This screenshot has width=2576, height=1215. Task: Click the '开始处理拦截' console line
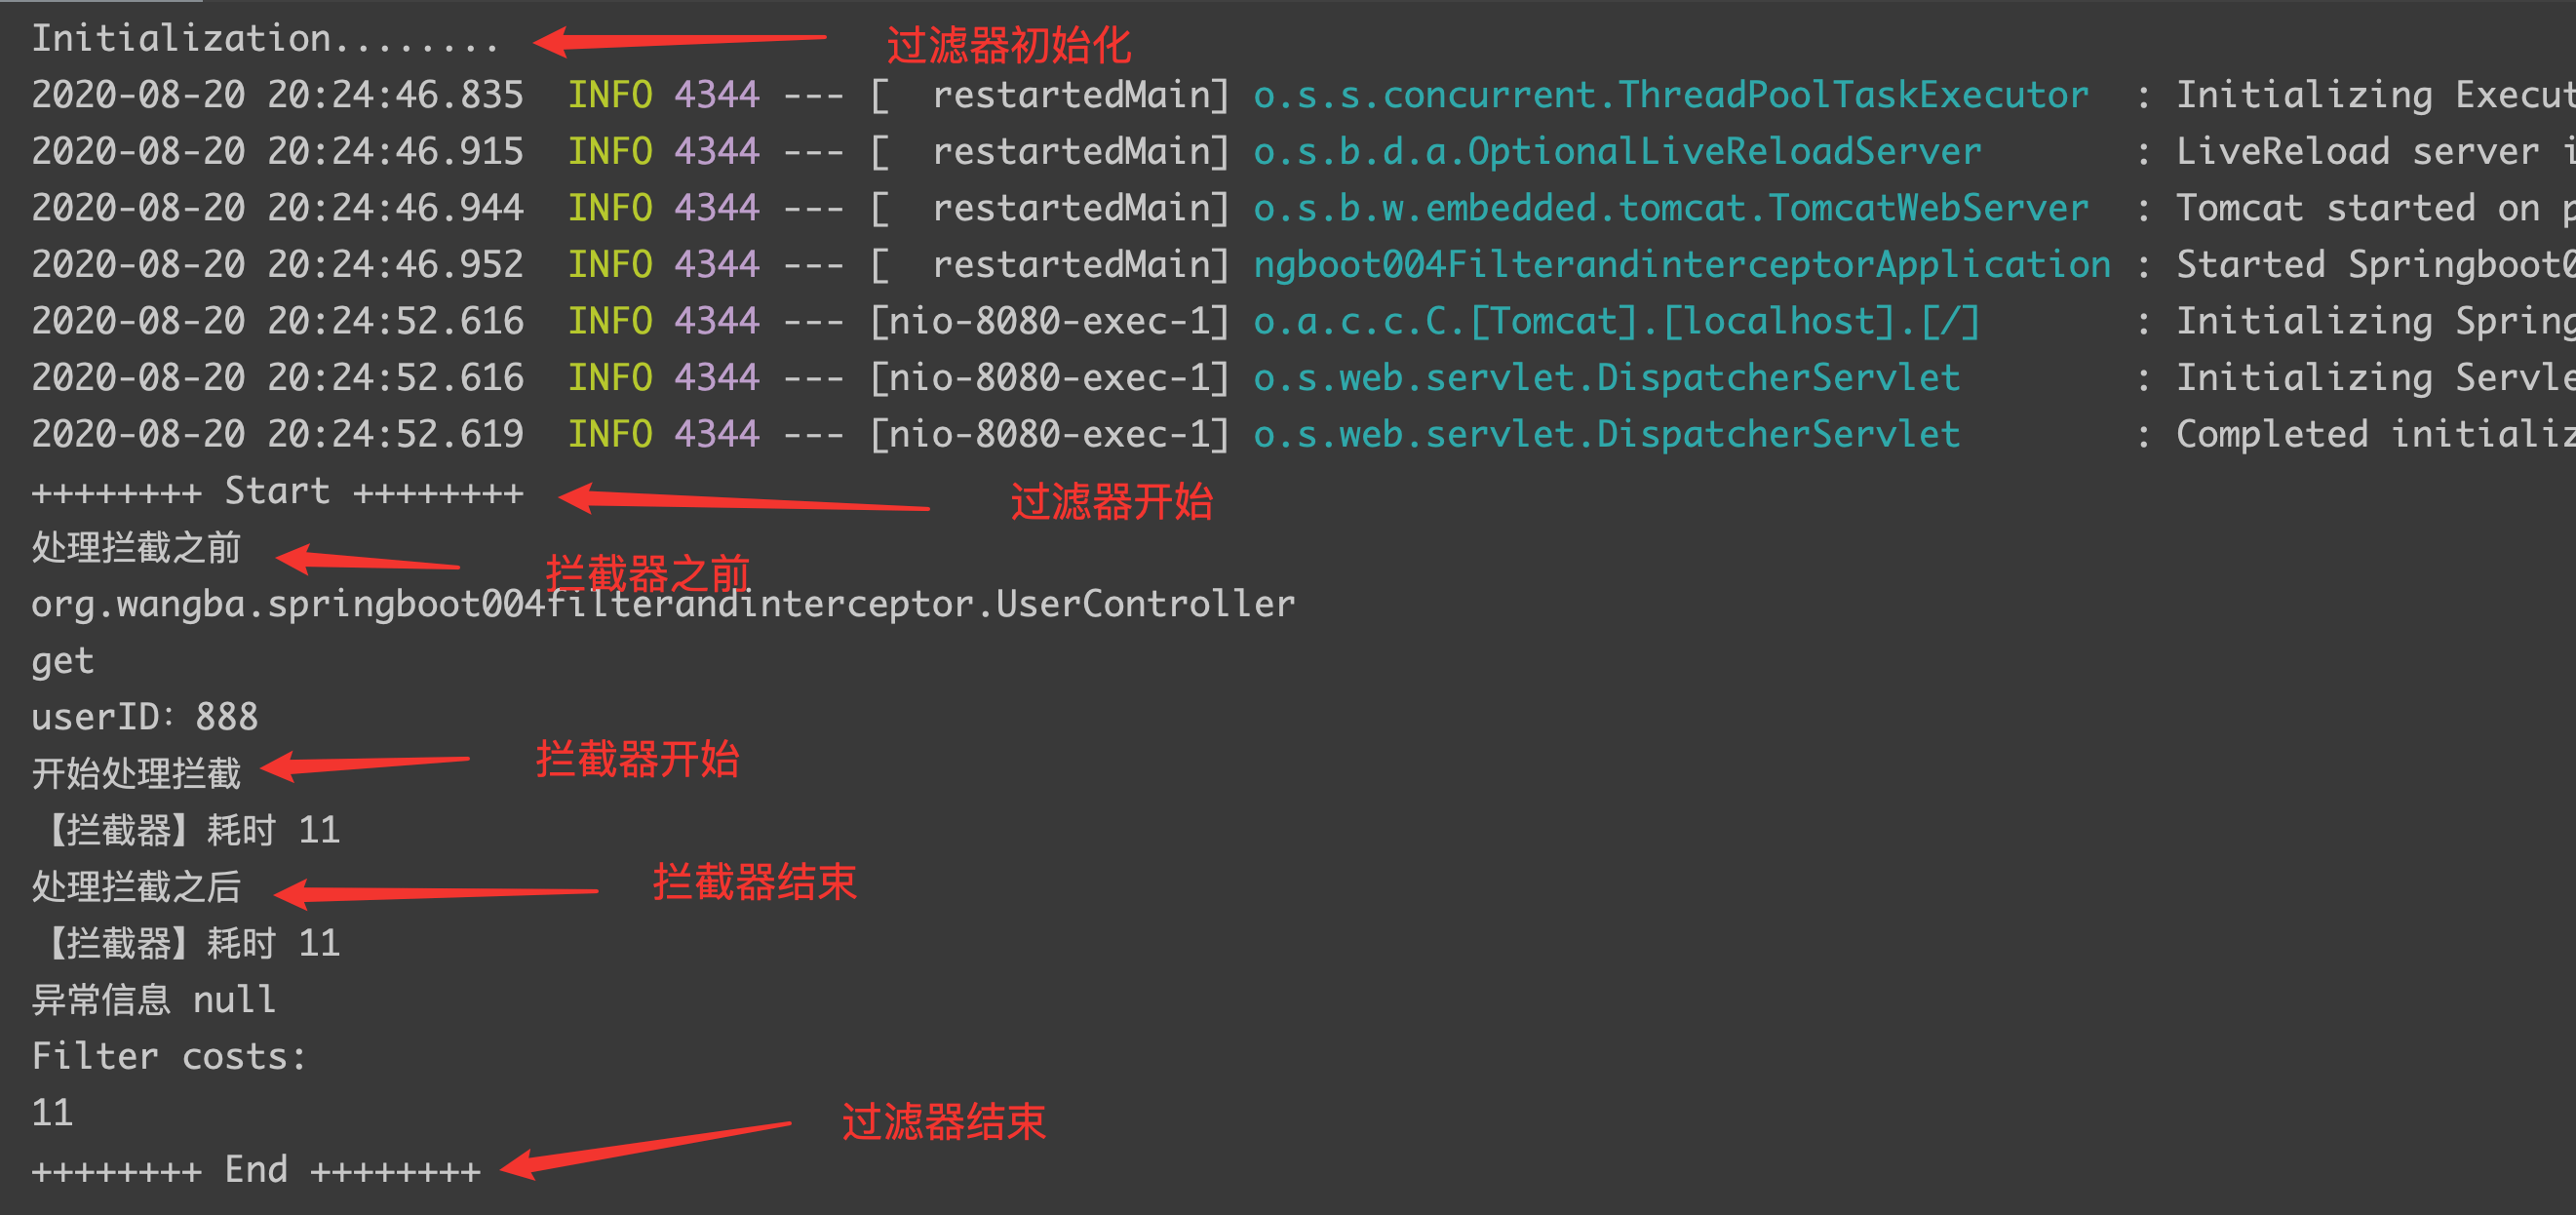pyautogui.click(x=137, y=774)
